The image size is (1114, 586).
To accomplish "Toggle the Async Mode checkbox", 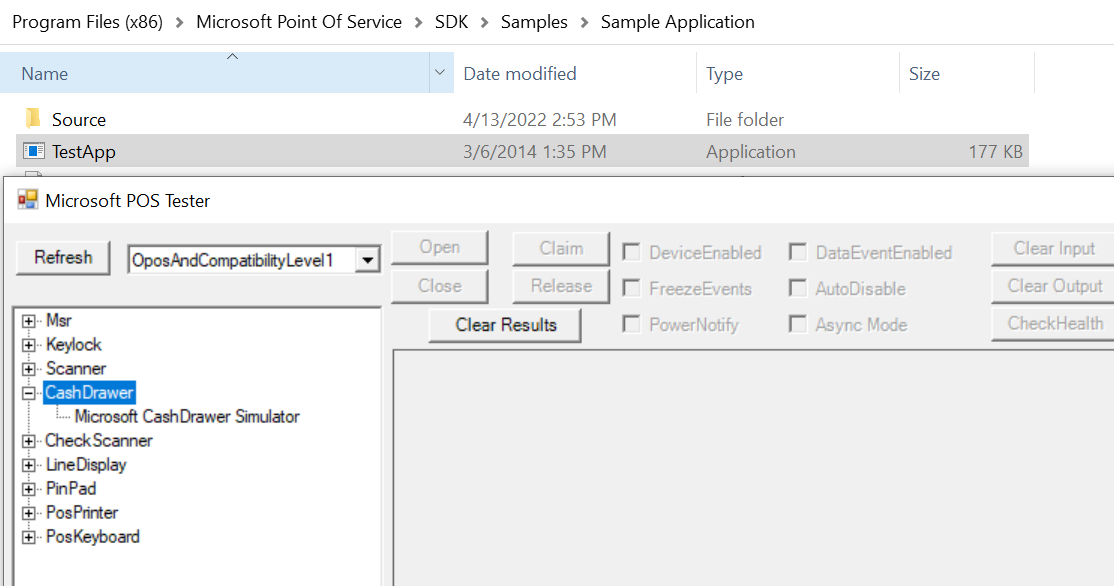I will [797, 324].
